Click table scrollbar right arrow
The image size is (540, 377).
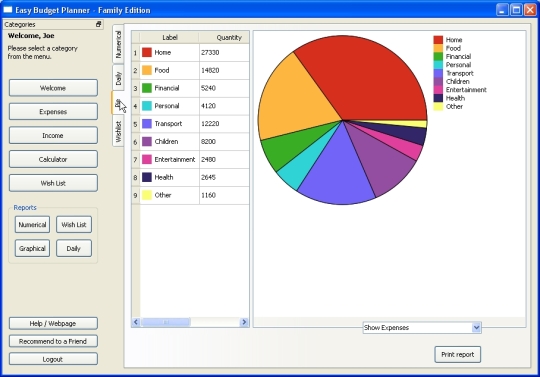tap(244, 322)
